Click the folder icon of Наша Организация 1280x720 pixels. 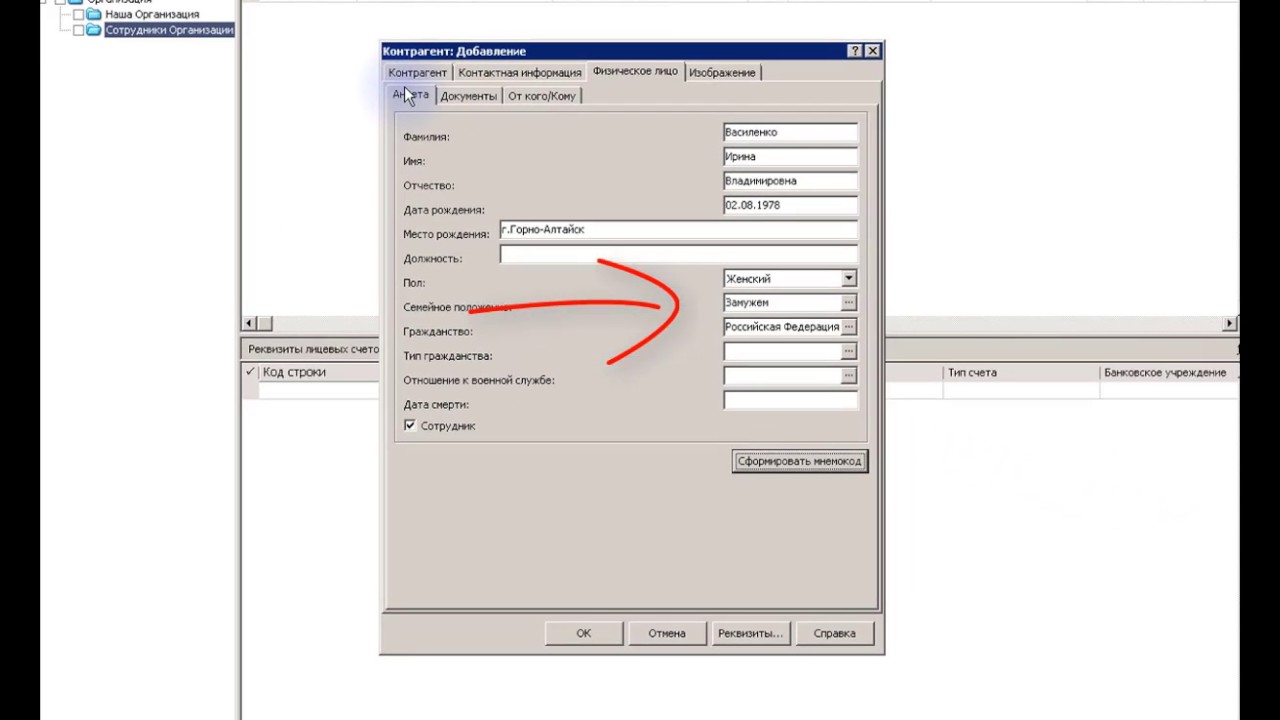94,15
